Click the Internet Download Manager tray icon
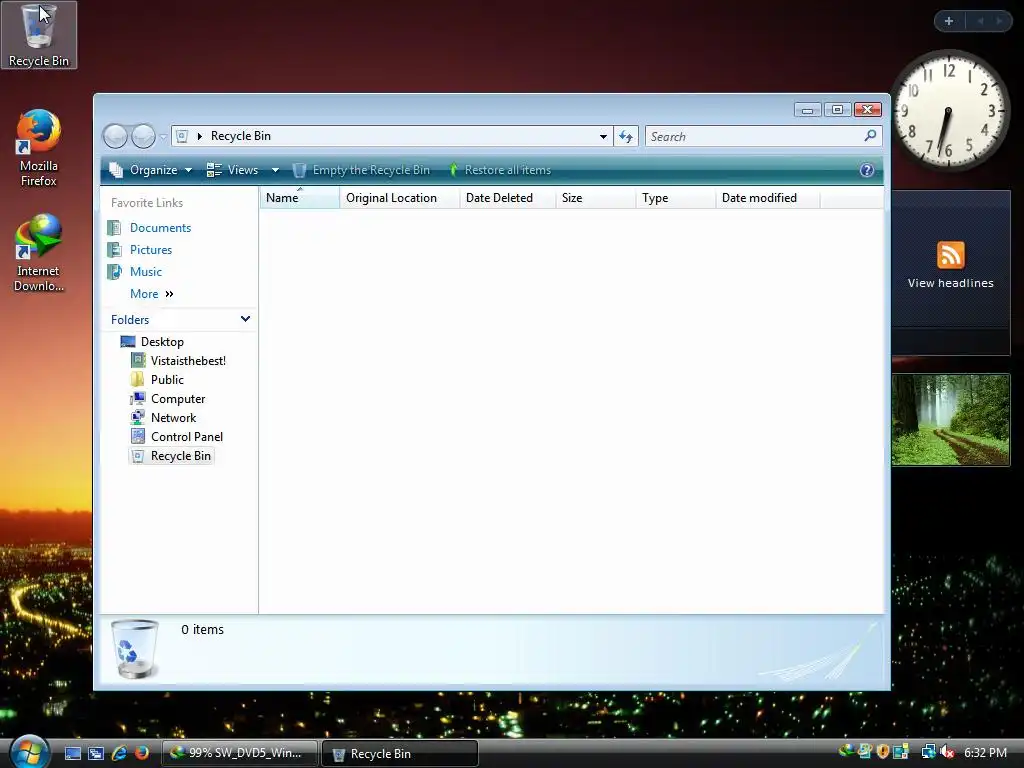 (847, 752)
